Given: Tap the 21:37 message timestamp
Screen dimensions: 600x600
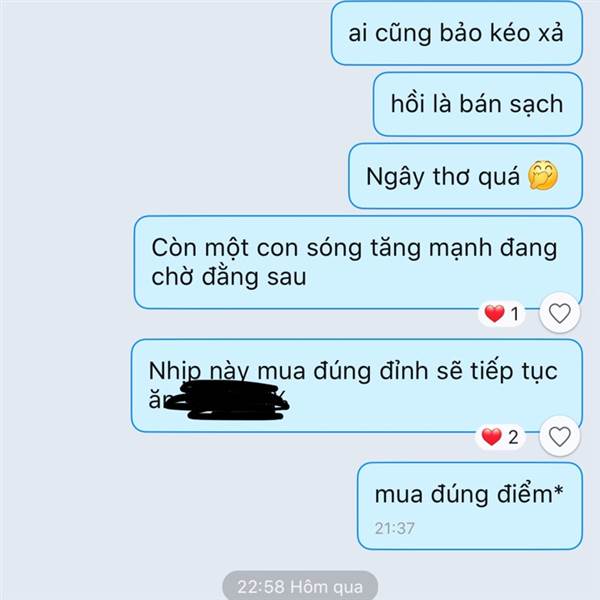Looking at the screenshot, I should 395,528.
